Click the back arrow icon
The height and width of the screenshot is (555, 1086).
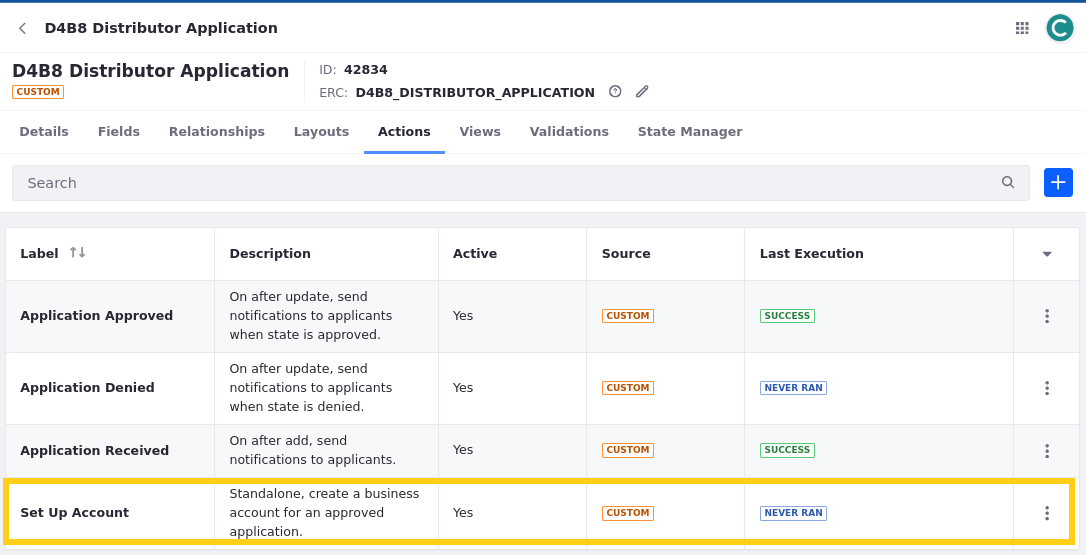(x=22, y=28)
